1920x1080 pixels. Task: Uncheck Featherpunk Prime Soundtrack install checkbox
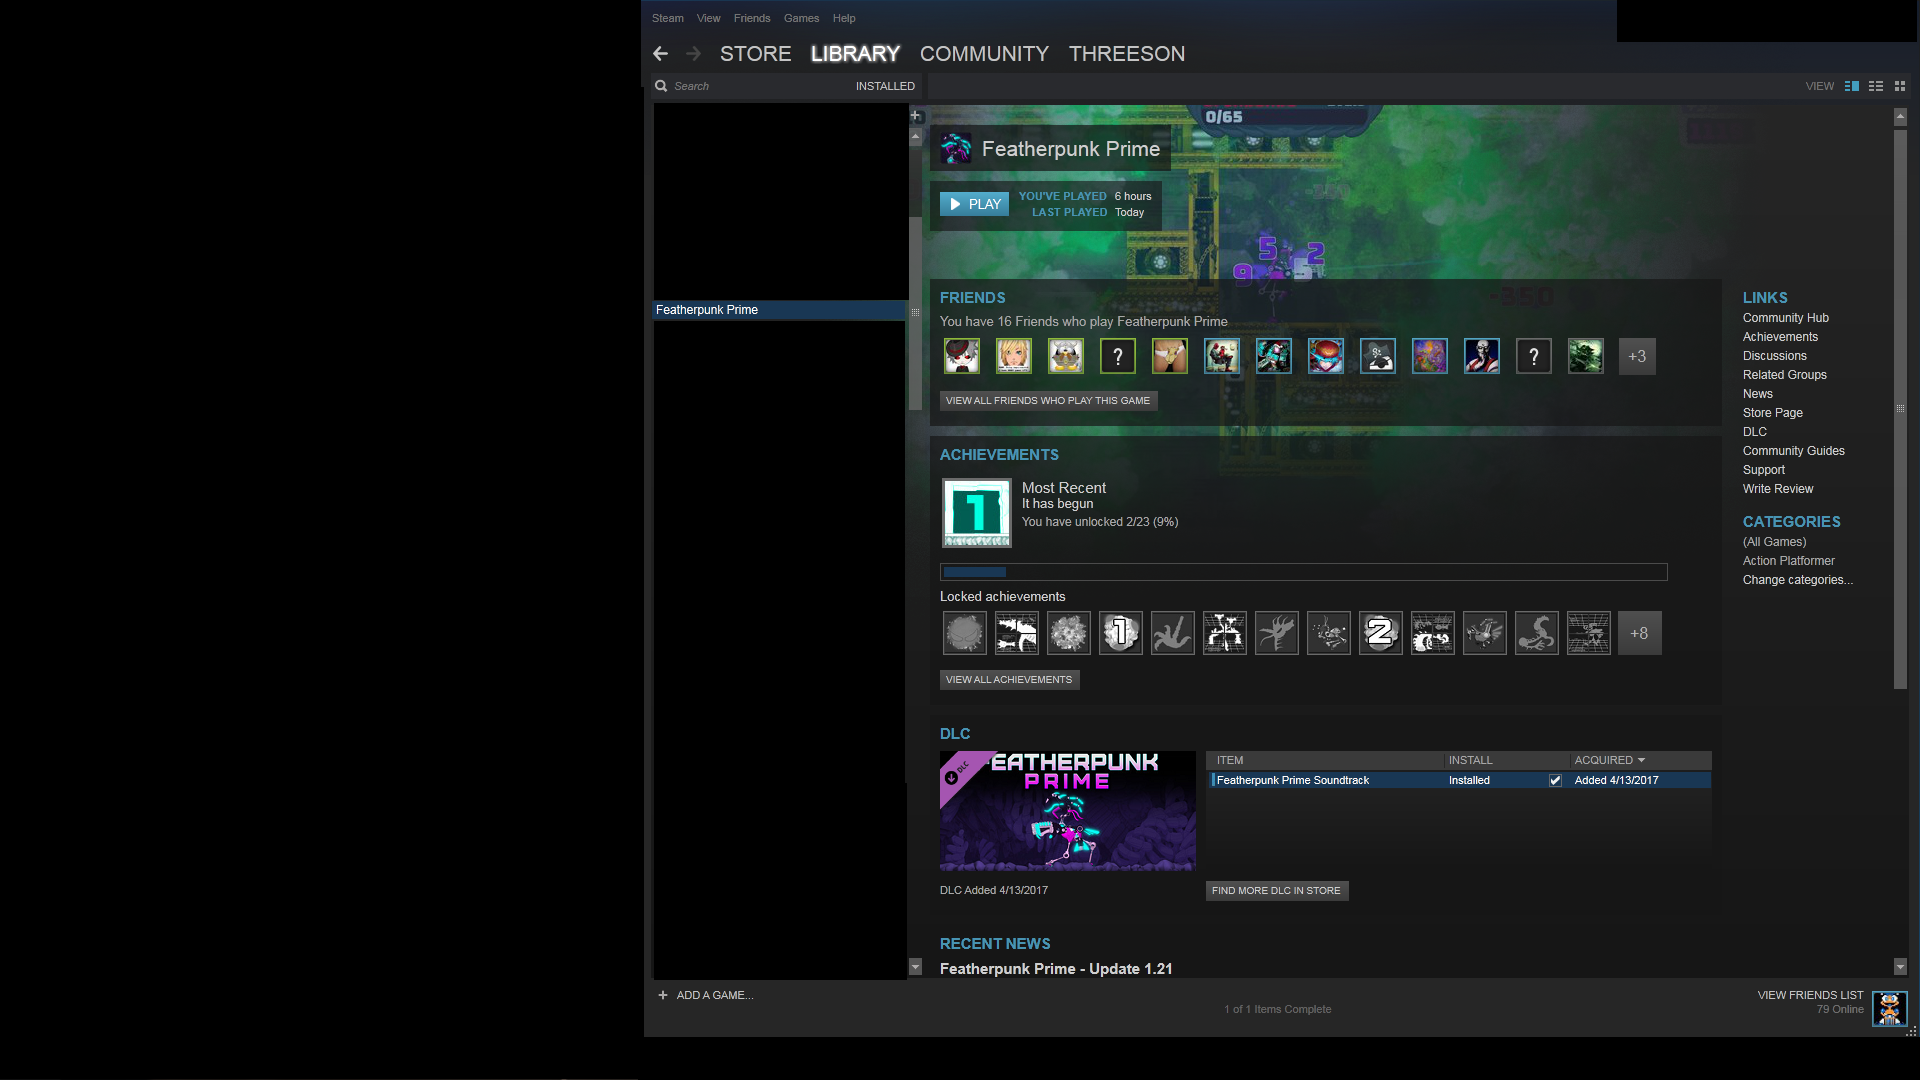pyautogui.click(x=1555, y=780)
